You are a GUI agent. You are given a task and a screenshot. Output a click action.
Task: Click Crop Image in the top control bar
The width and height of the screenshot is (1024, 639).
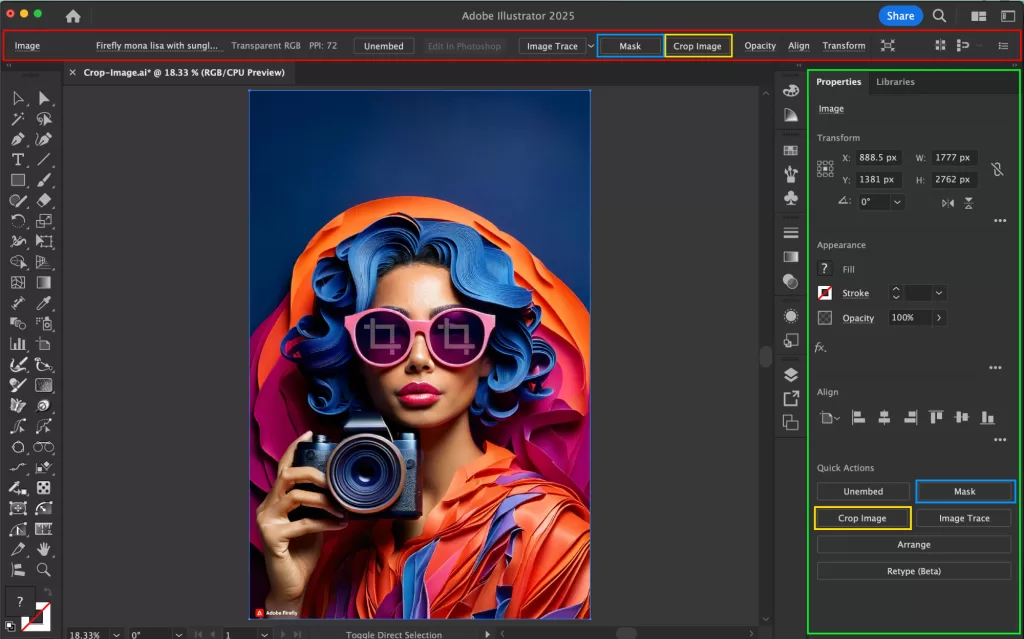tap(697, 46)
